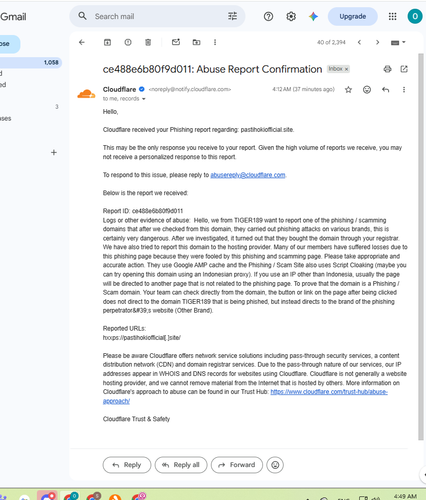The image size is (426, 500).
Task: Click the emoji reaction button beside Forward
Action: 275,465
